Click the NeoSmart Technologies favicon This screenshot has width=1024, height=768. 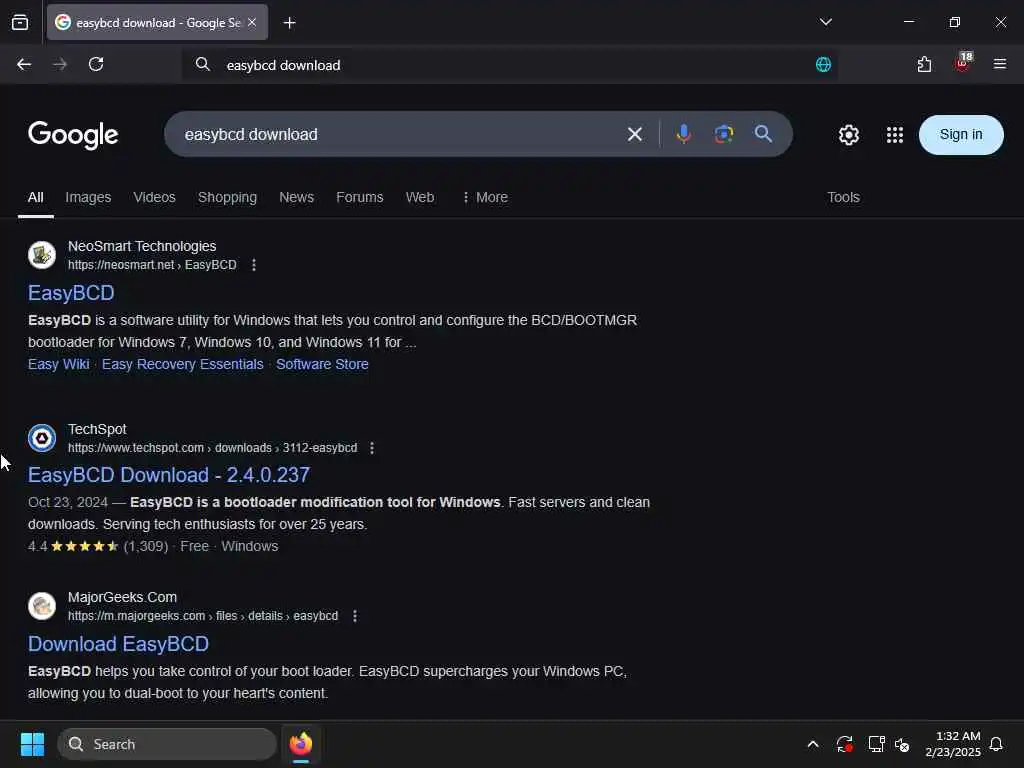(x=42, y=255)
